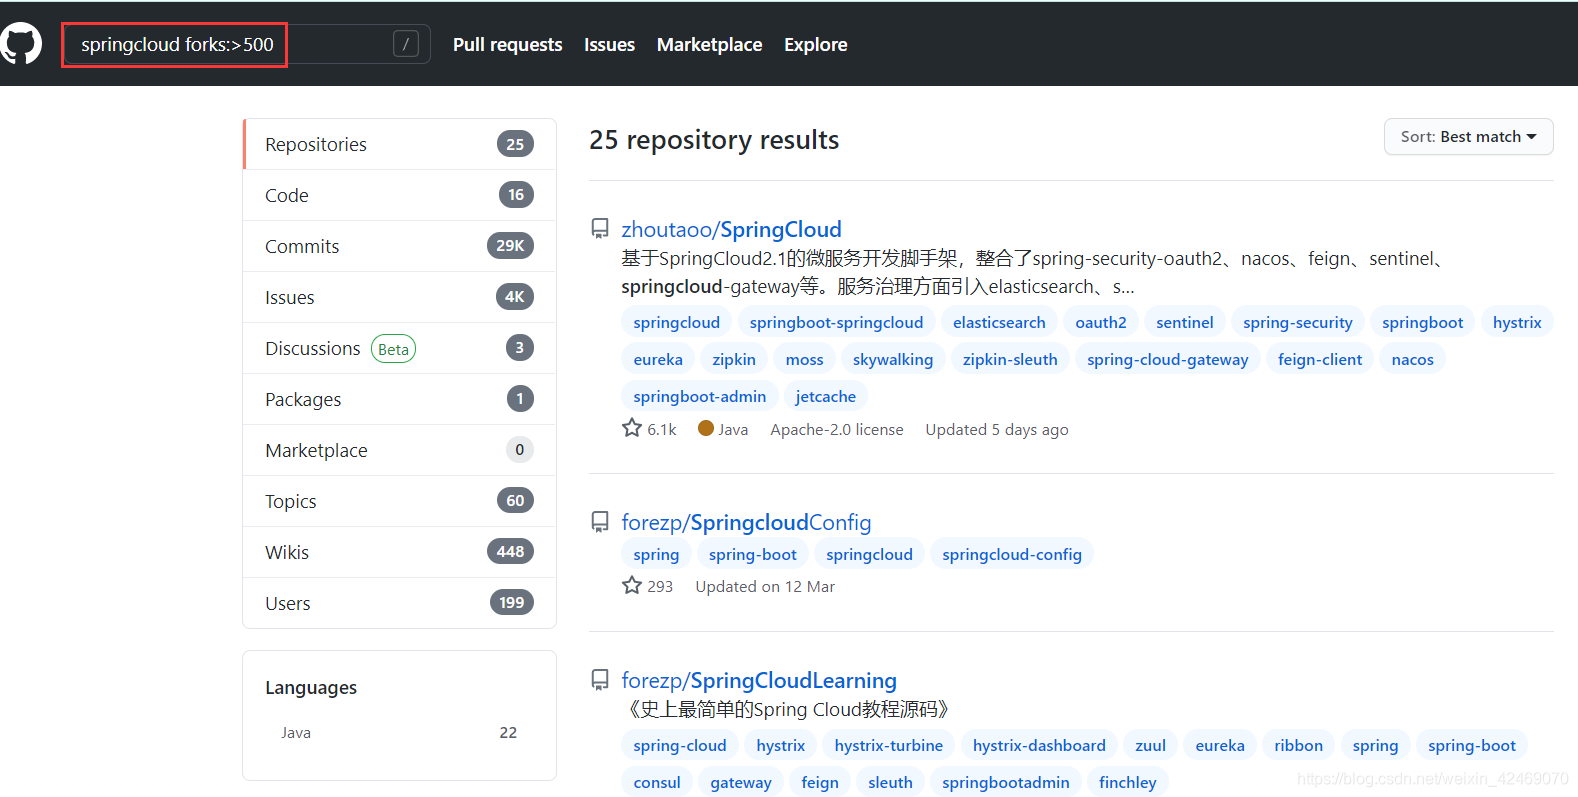
Task: Click repo icon beside zhoutaoo/SpringCloud
Action: click(600, 229)
